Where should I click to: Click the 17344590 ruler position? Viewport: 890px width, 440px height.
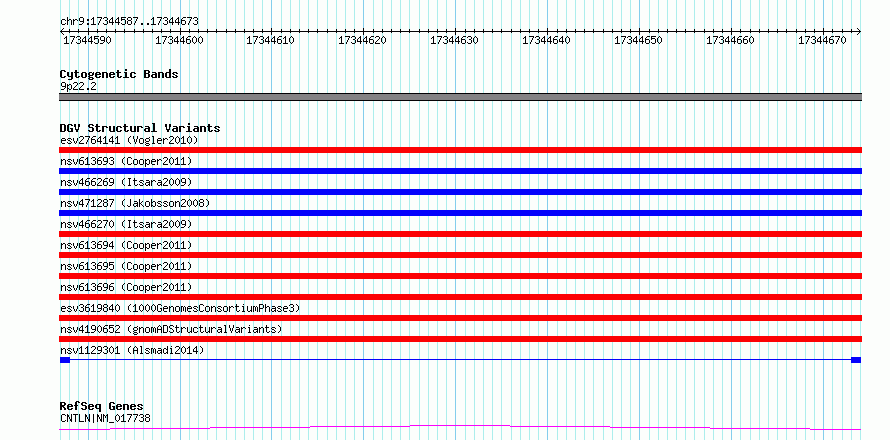87,40
